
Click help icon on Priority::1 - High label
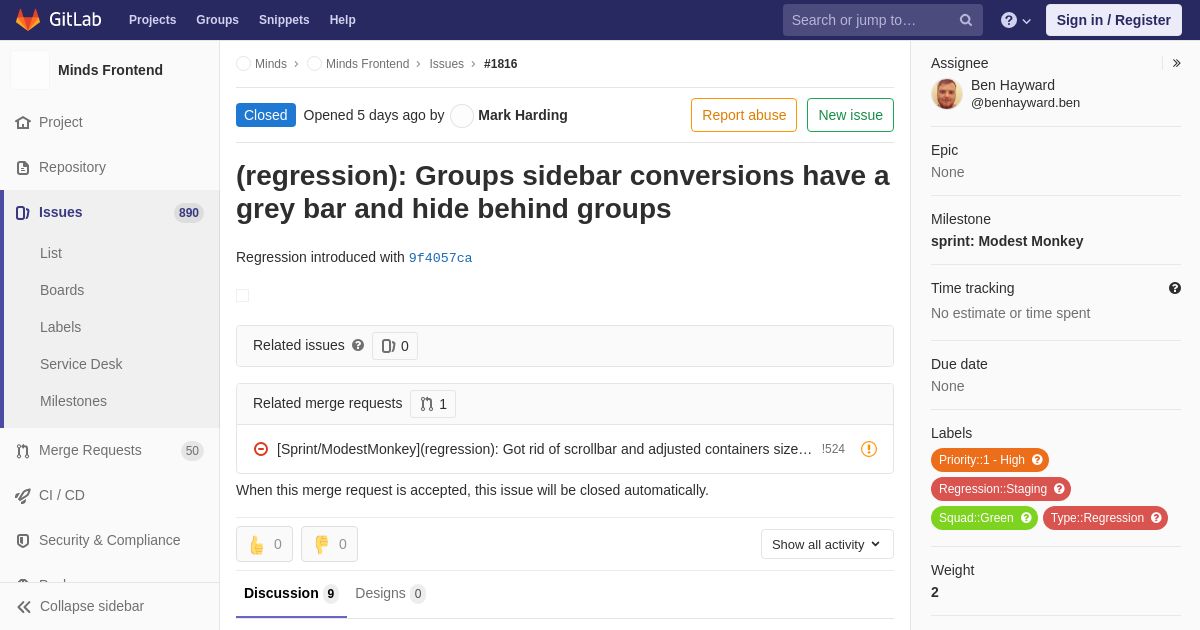[x=1037, y=460]
